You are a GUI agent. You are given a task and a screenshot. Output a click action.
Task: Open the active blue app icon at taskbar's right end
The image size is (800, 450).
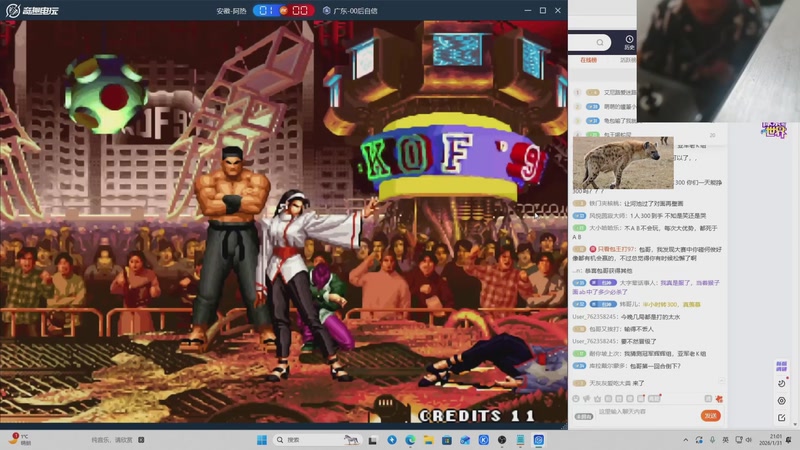click(539, 440)
